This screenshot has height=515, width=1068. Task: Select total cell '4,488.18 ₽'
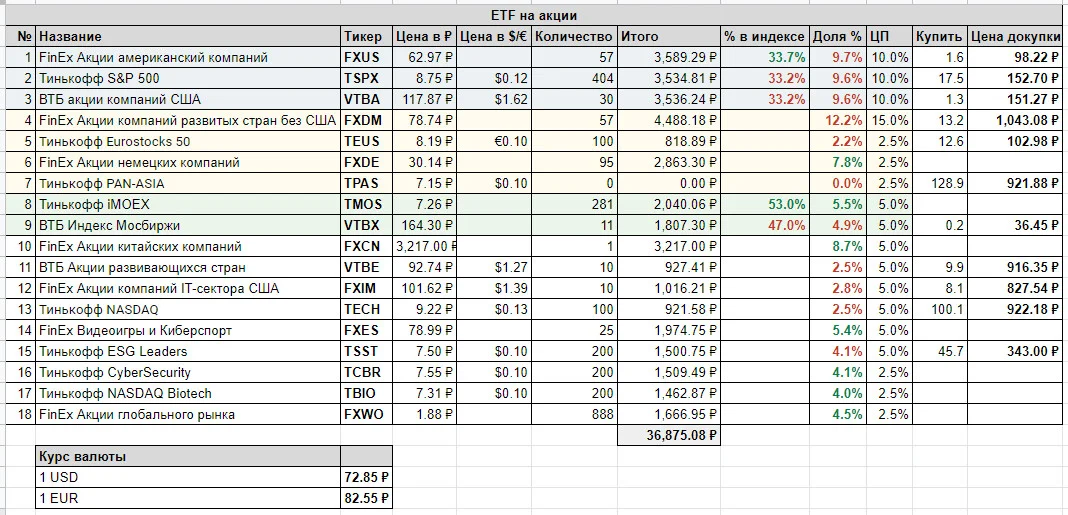(x=668, y=121)
